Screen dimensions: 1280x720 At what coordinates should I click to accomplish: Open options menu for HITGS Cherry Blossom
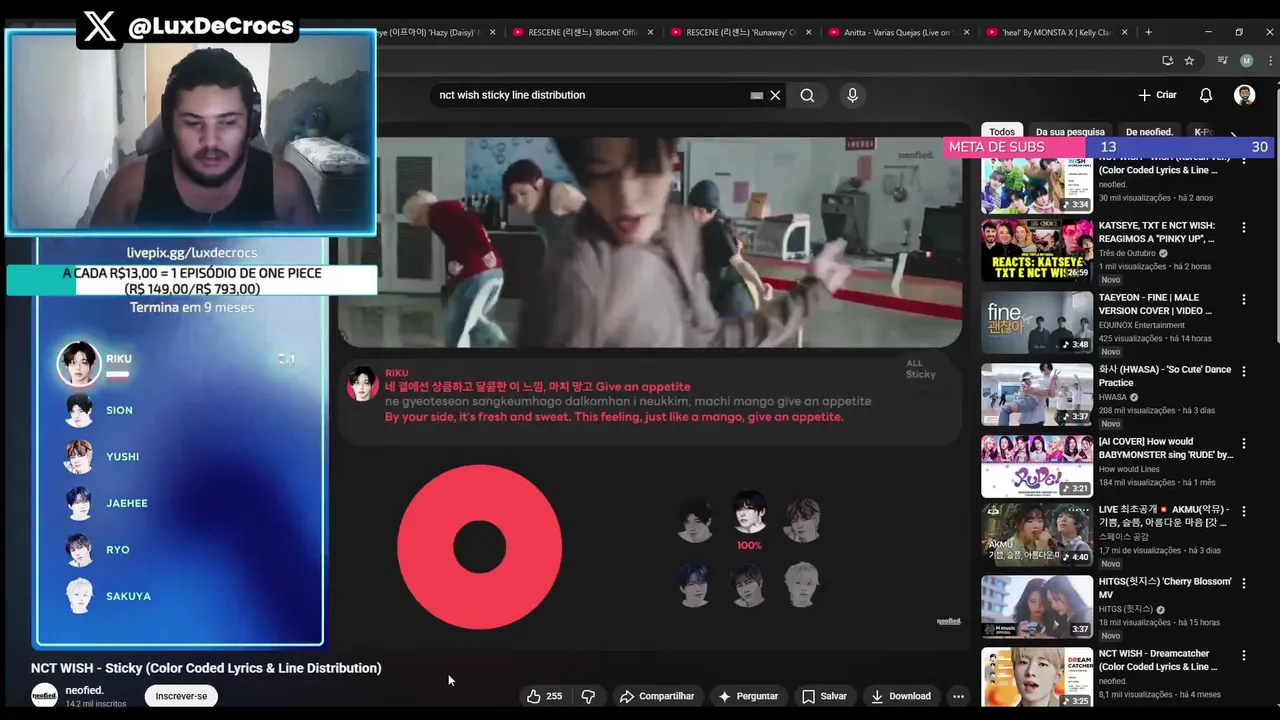[x=1244, y=584]
